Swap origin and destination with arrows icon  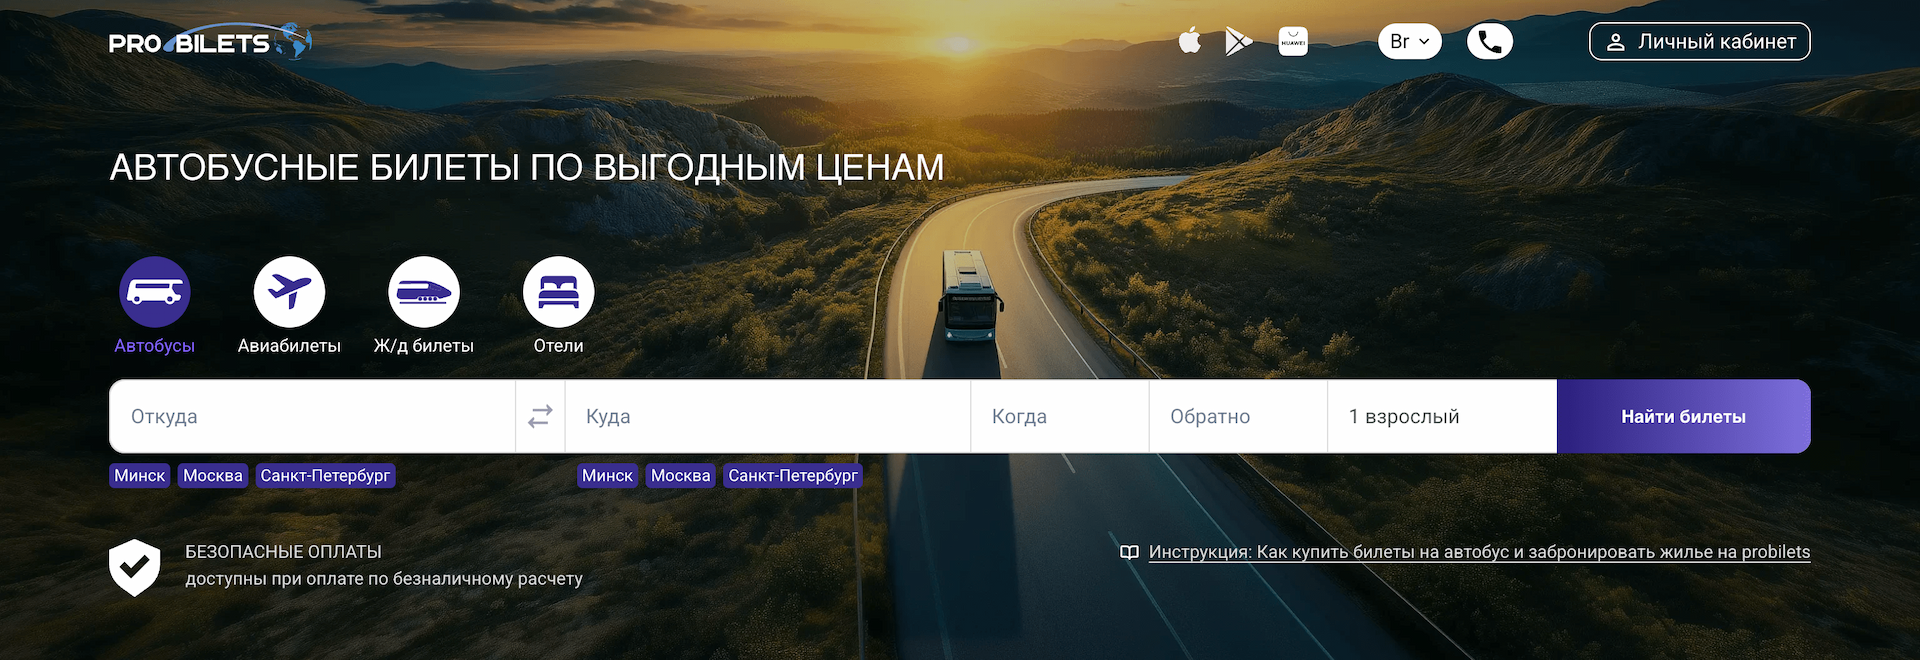point(540,416)
